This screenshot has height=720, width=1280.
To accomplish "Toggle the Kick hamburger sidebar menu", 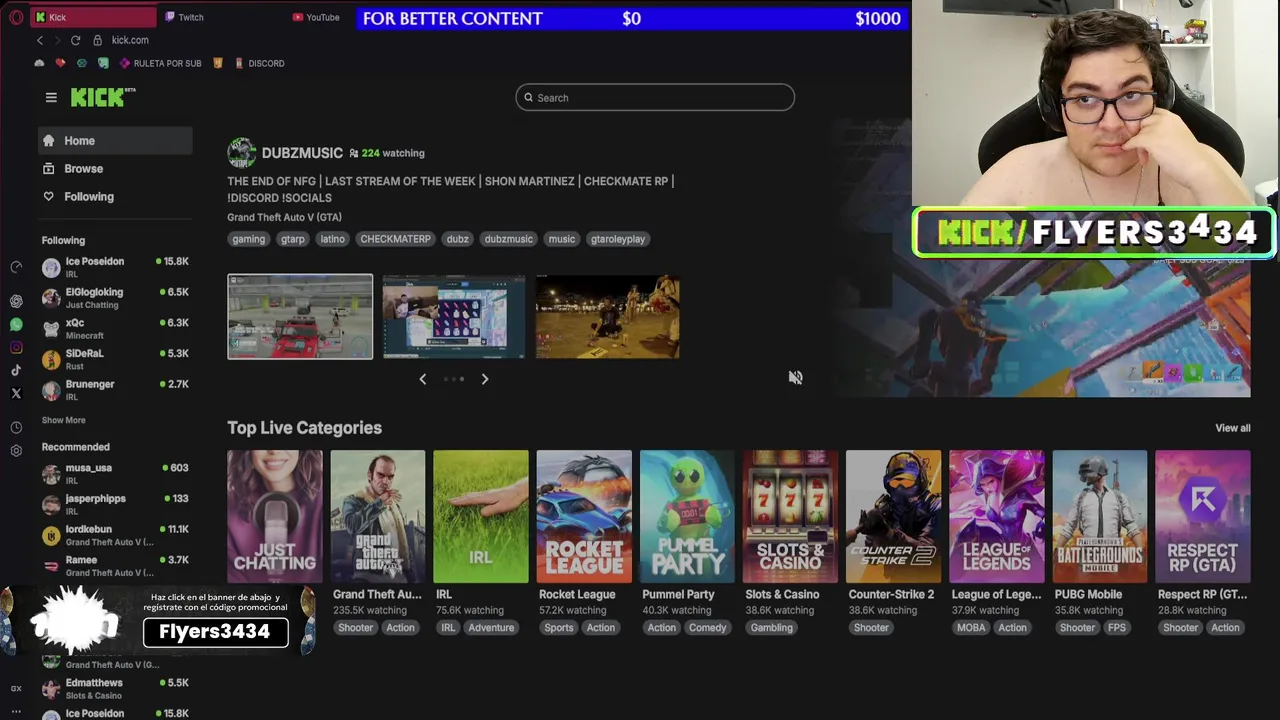I will pyautogui.click(x=51, y=97).
